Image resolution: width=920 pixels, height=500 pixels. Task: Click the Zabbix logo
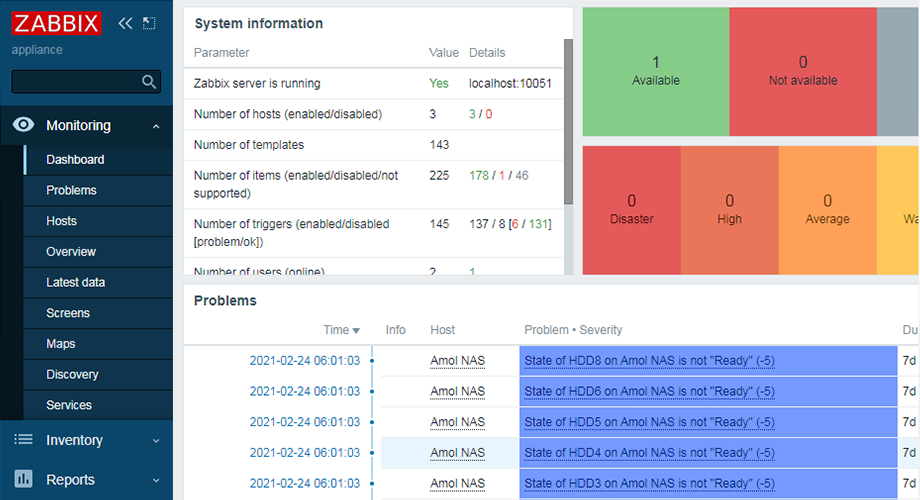click(57, 23)
